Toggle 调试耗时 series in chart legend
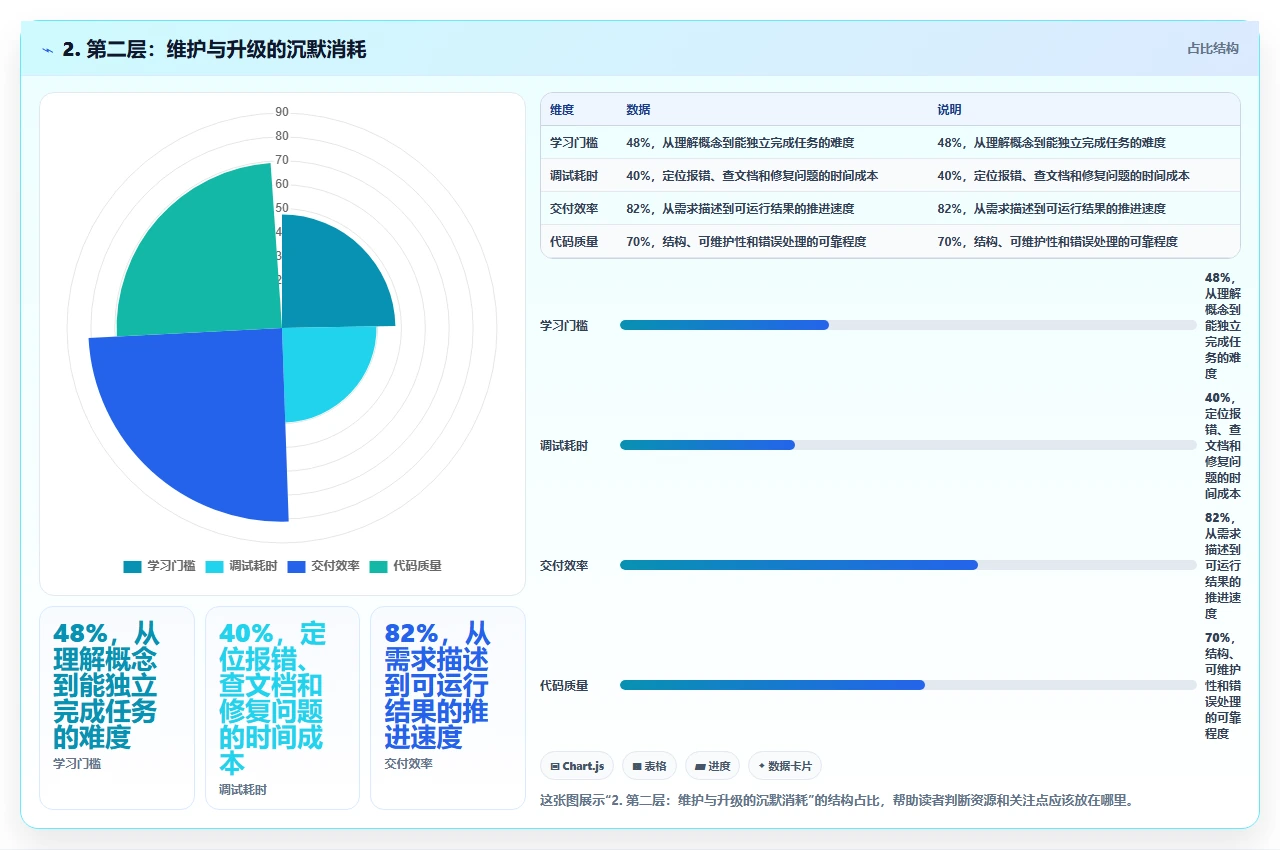 (x=241, y=566)
